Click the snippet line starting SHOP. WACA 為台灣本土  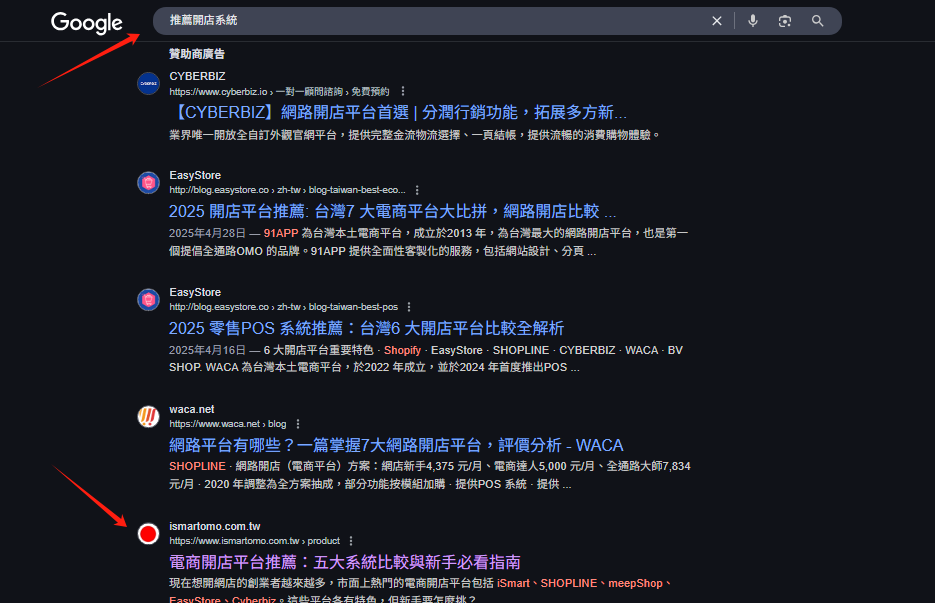coord(374,367)
